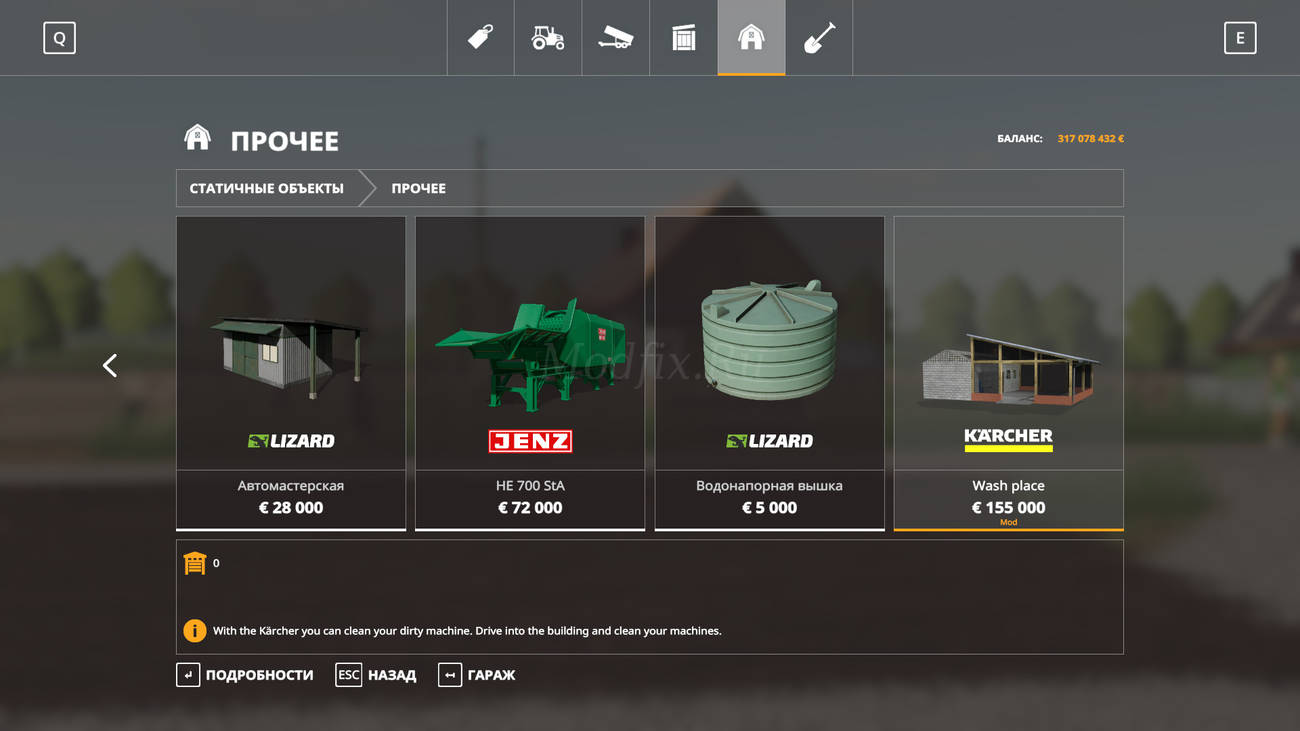Select the Автомастерская workshop item
The height and width of the screenshot is (731, 1300).
tap(291, 373)
